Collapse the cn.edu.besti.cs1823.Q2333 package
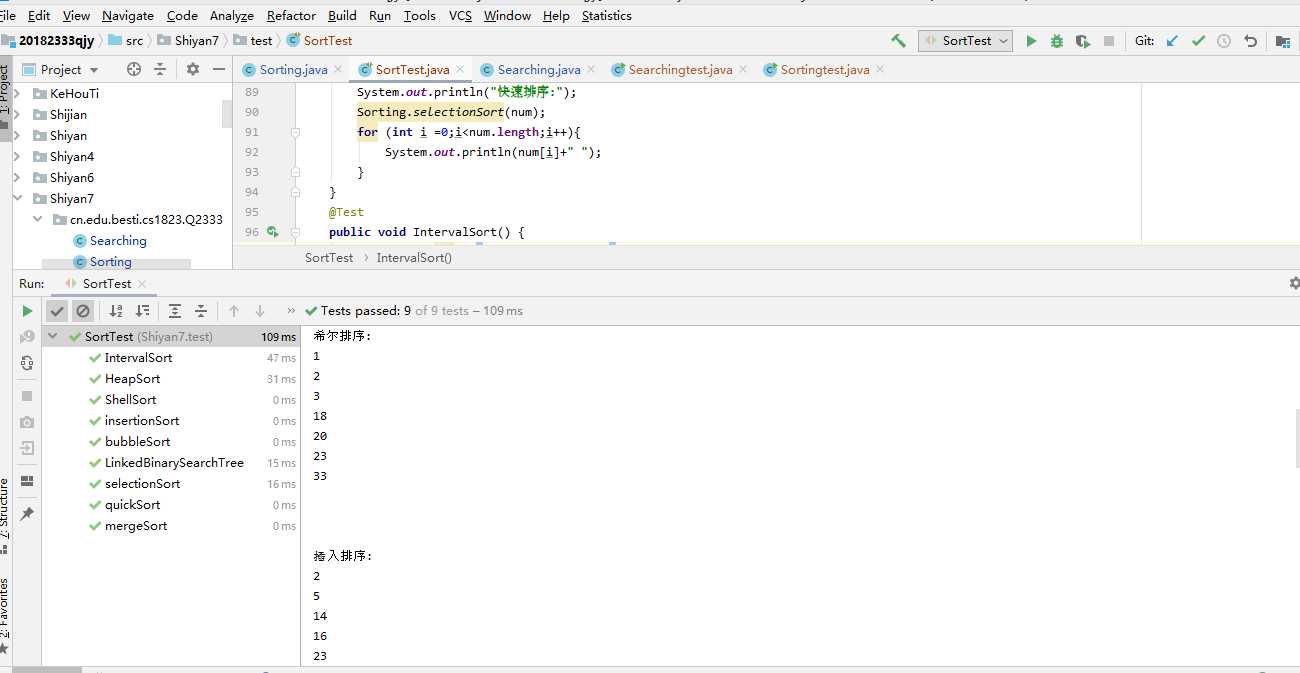Screen dimensions: 1300x673 (x=37, y=219)
